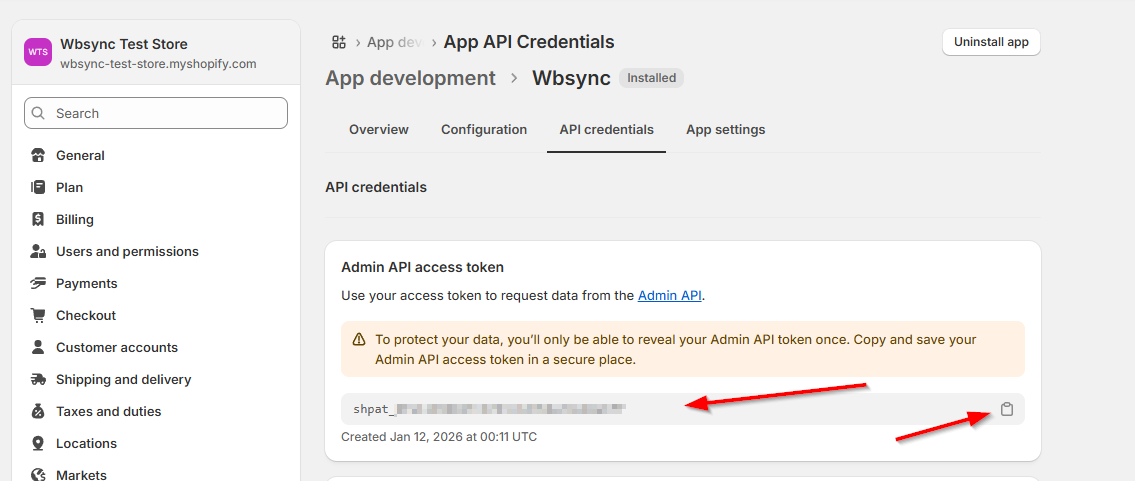Screen dimensions: 1135x481
Task: Click the Plan sidebar icon
Action: pyautogui.click(x=38, y=188)
